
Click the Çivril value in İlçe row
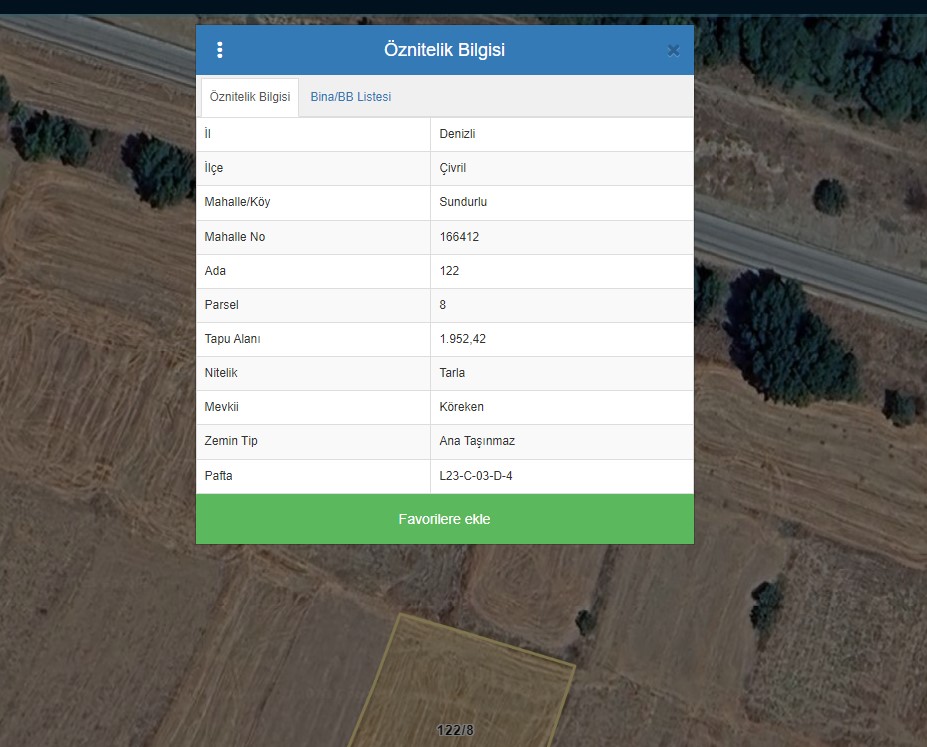(x=453, y=168)
